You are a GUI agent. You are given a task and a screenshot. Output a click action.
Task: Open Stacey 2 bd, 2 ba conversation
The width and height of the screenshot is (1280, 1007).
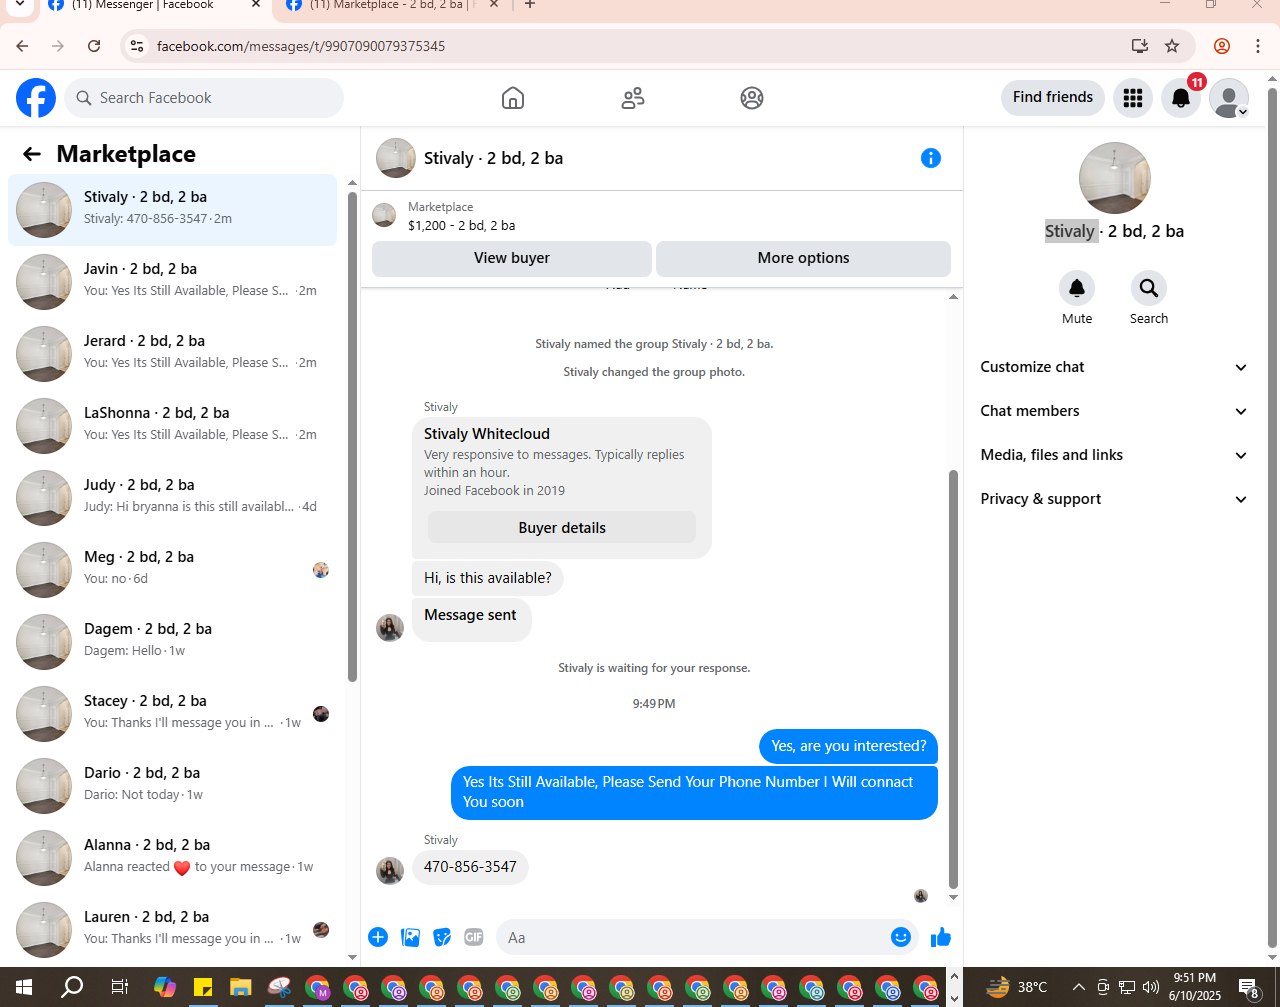click(173, 714)
